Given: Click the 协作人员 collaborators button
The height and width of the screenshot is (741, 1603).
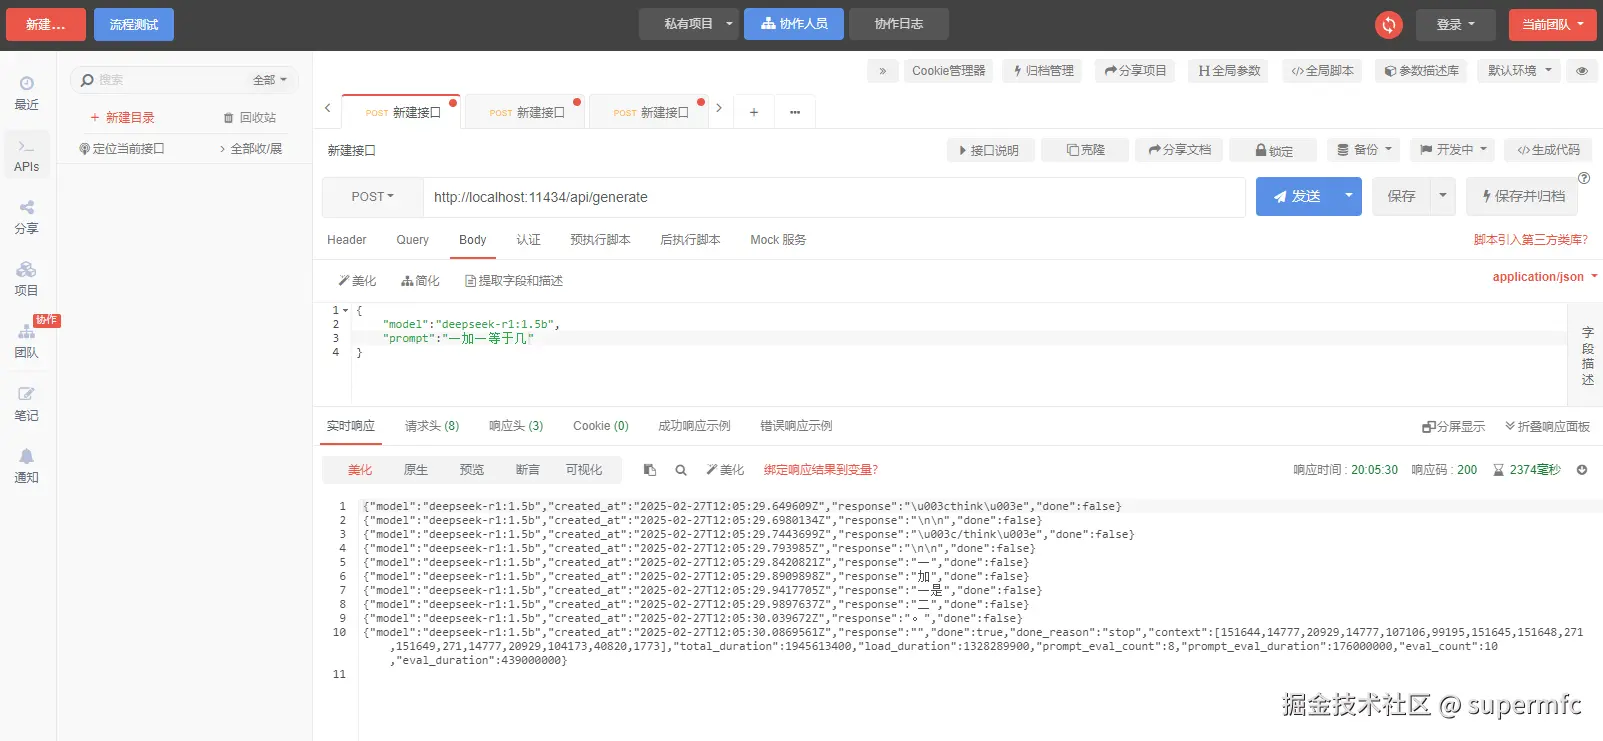Looking at the screenshot, I should pyautogui.click(x=794, y=24).
